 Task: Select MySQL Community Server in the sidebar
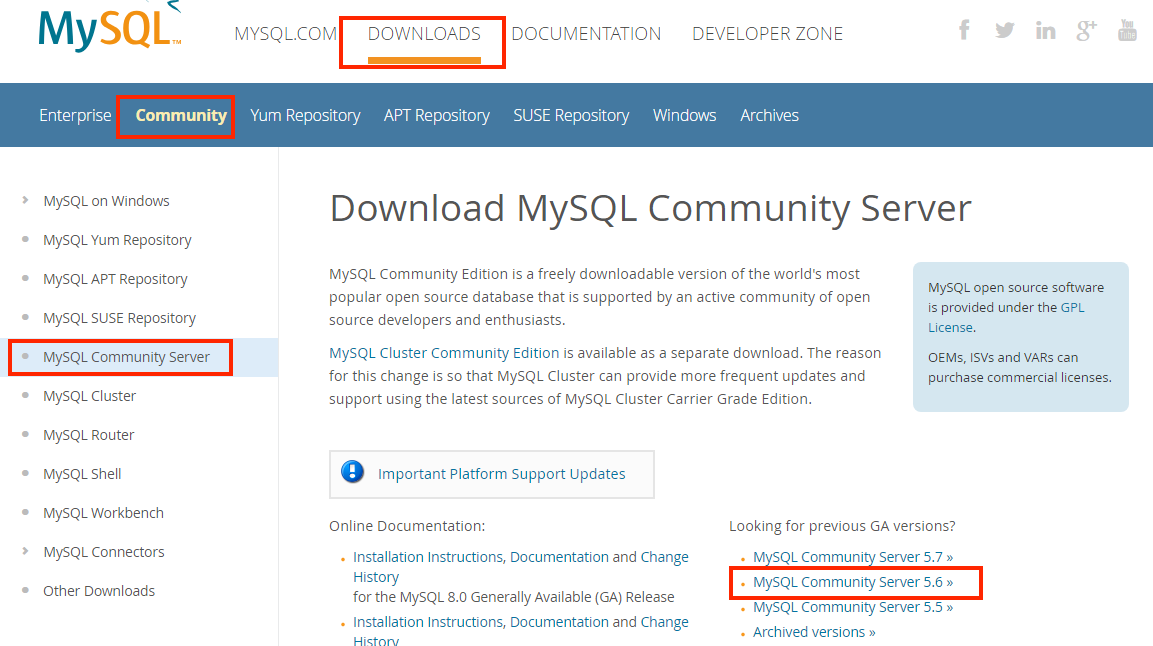tap(126, 356)
